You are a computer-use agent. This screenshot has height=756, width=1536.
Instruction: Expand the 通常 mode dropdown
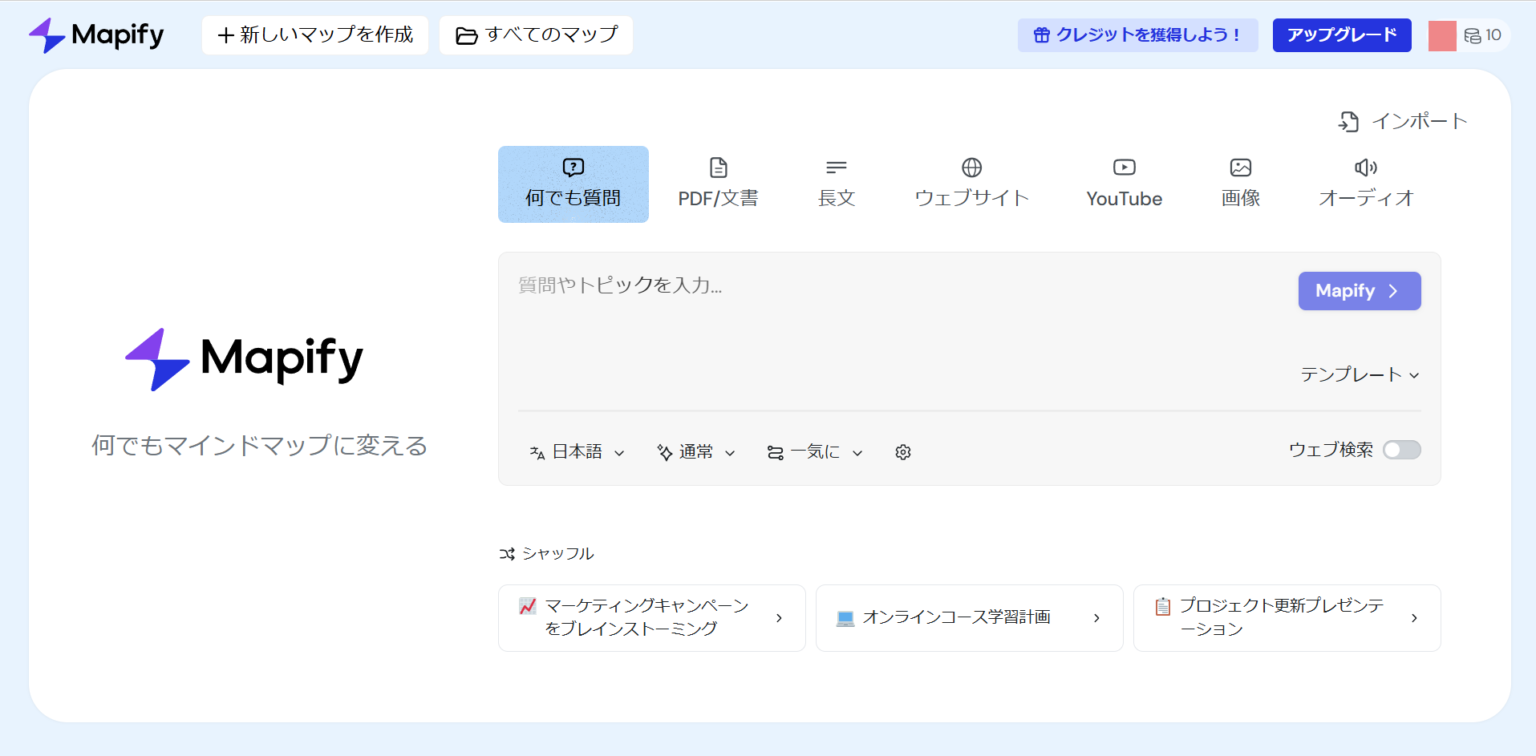tap(695, 451)
